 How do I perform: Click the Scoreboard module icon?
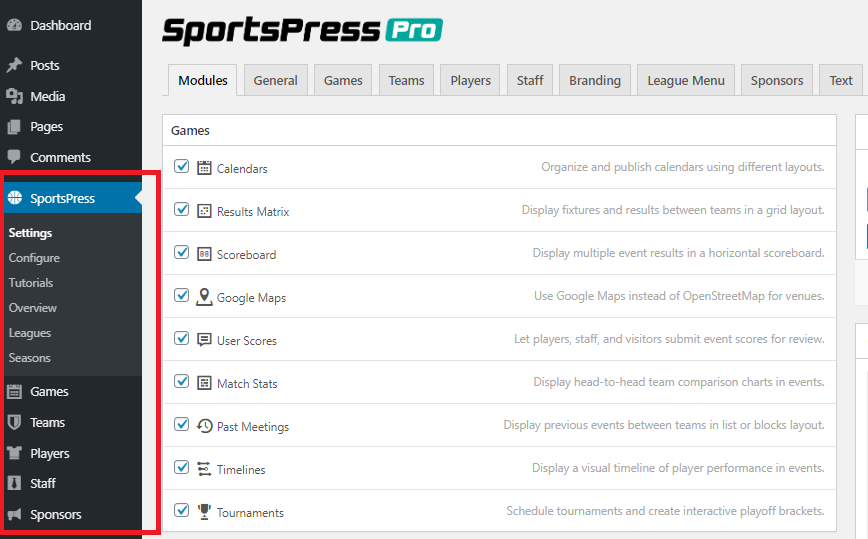point(204,254)
